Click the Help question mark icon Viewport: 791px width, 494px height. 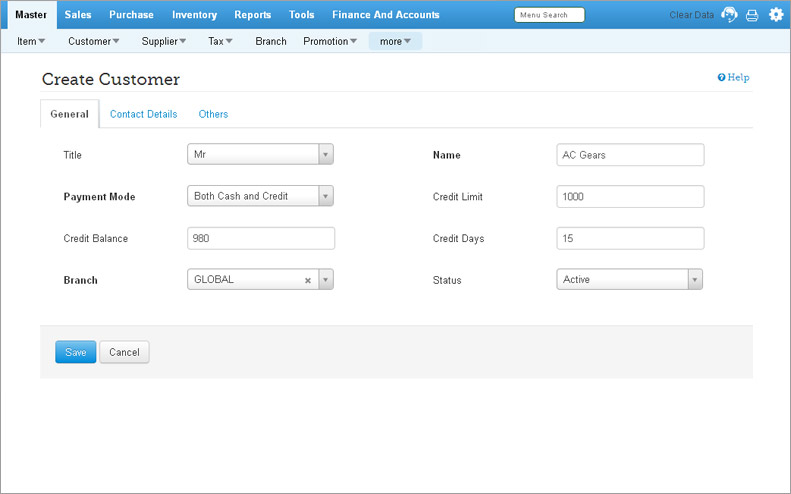coord(721,78)
